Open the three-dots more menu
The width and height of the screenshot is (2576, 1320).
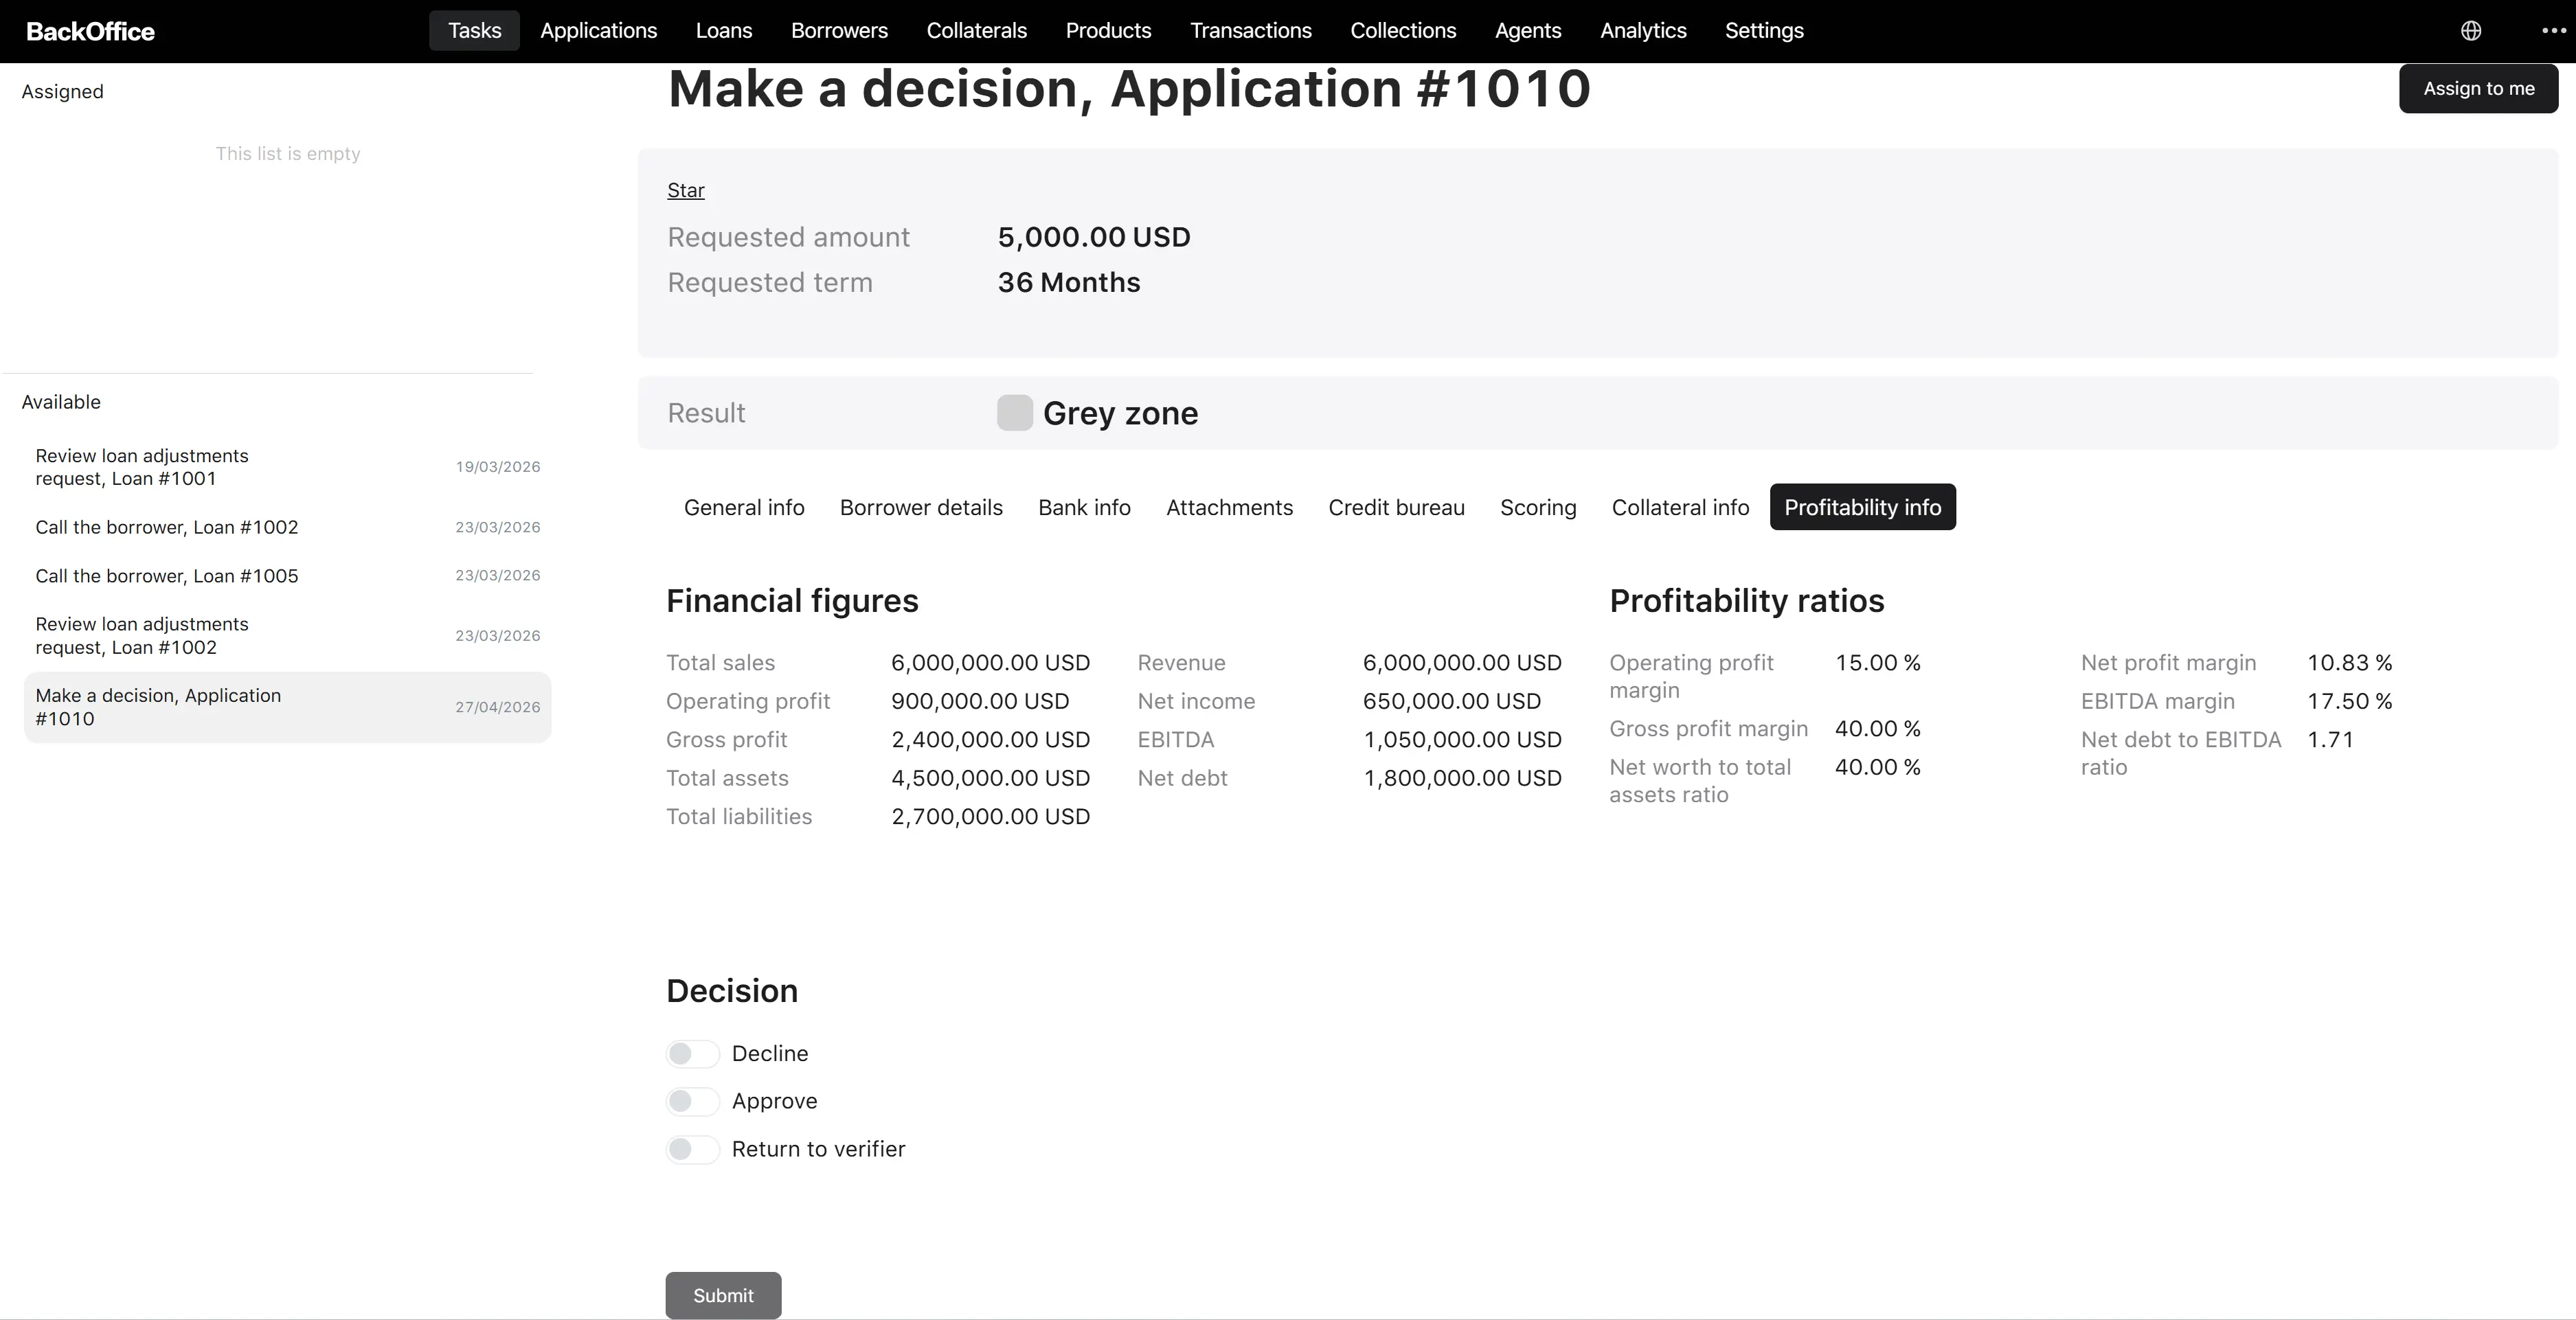(2553, 31)
